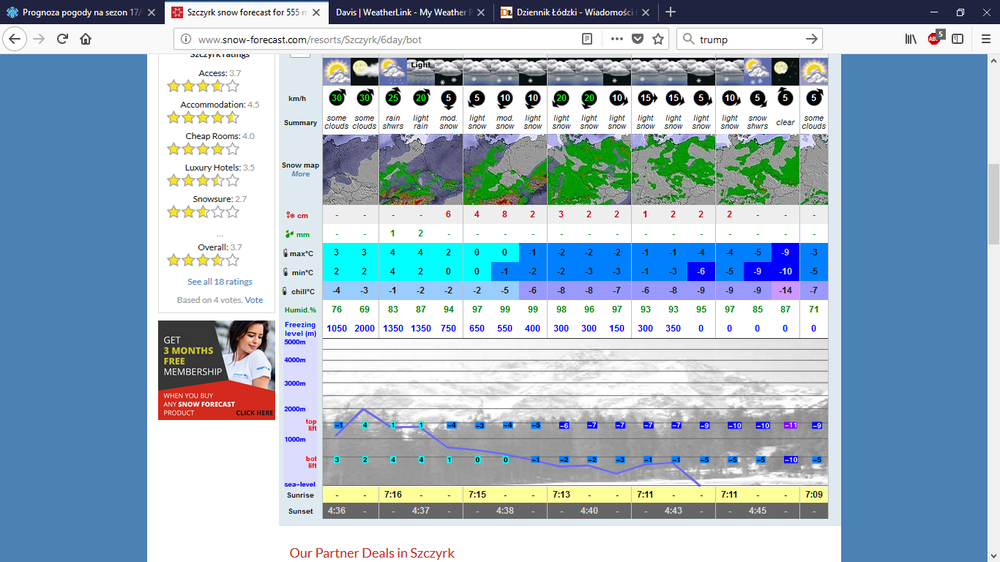Click humidity value 76

(x=337, y=309)
